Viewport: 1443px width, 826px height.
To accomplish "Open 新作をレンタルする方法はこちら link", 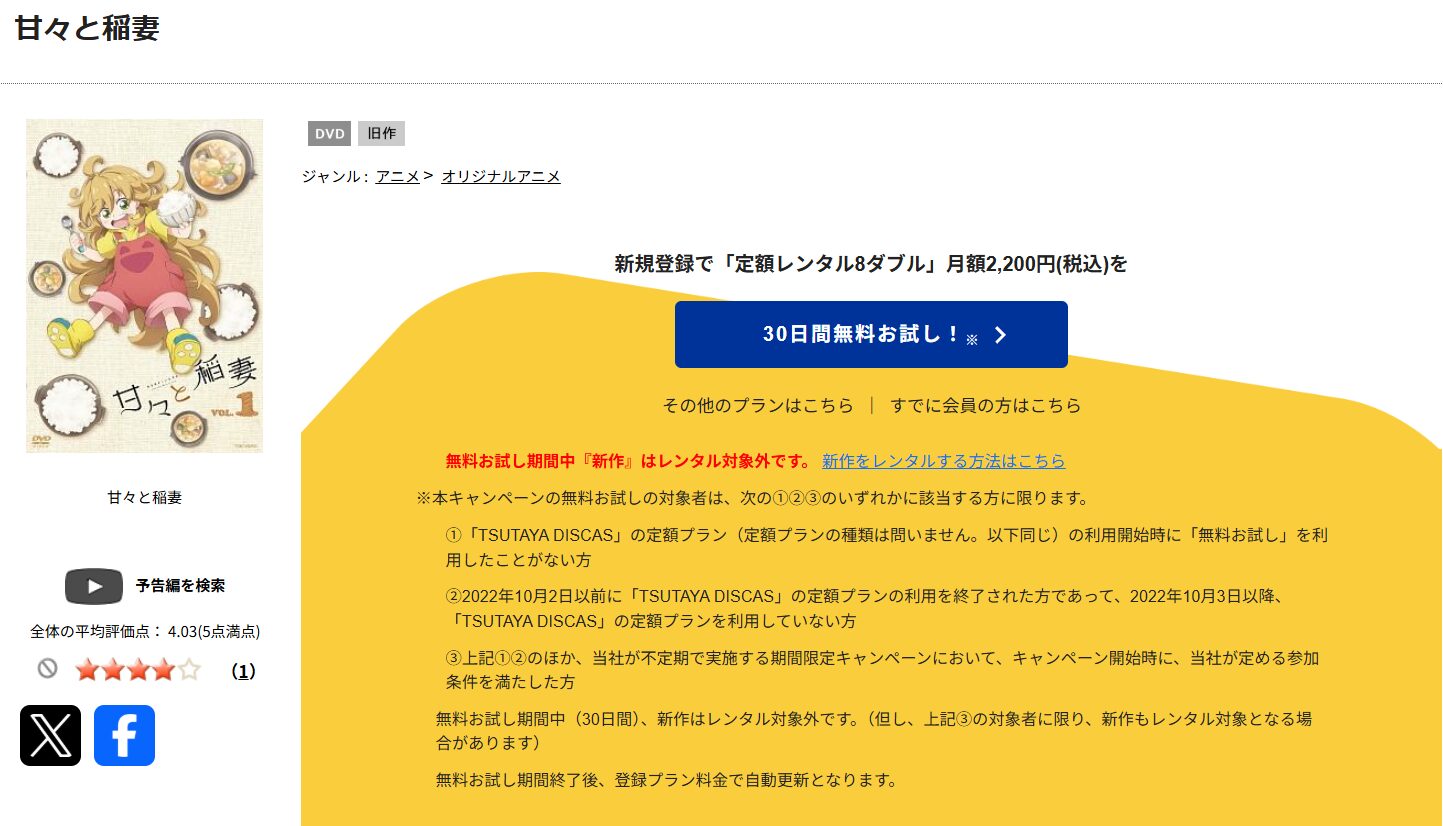I will (944, 461).
